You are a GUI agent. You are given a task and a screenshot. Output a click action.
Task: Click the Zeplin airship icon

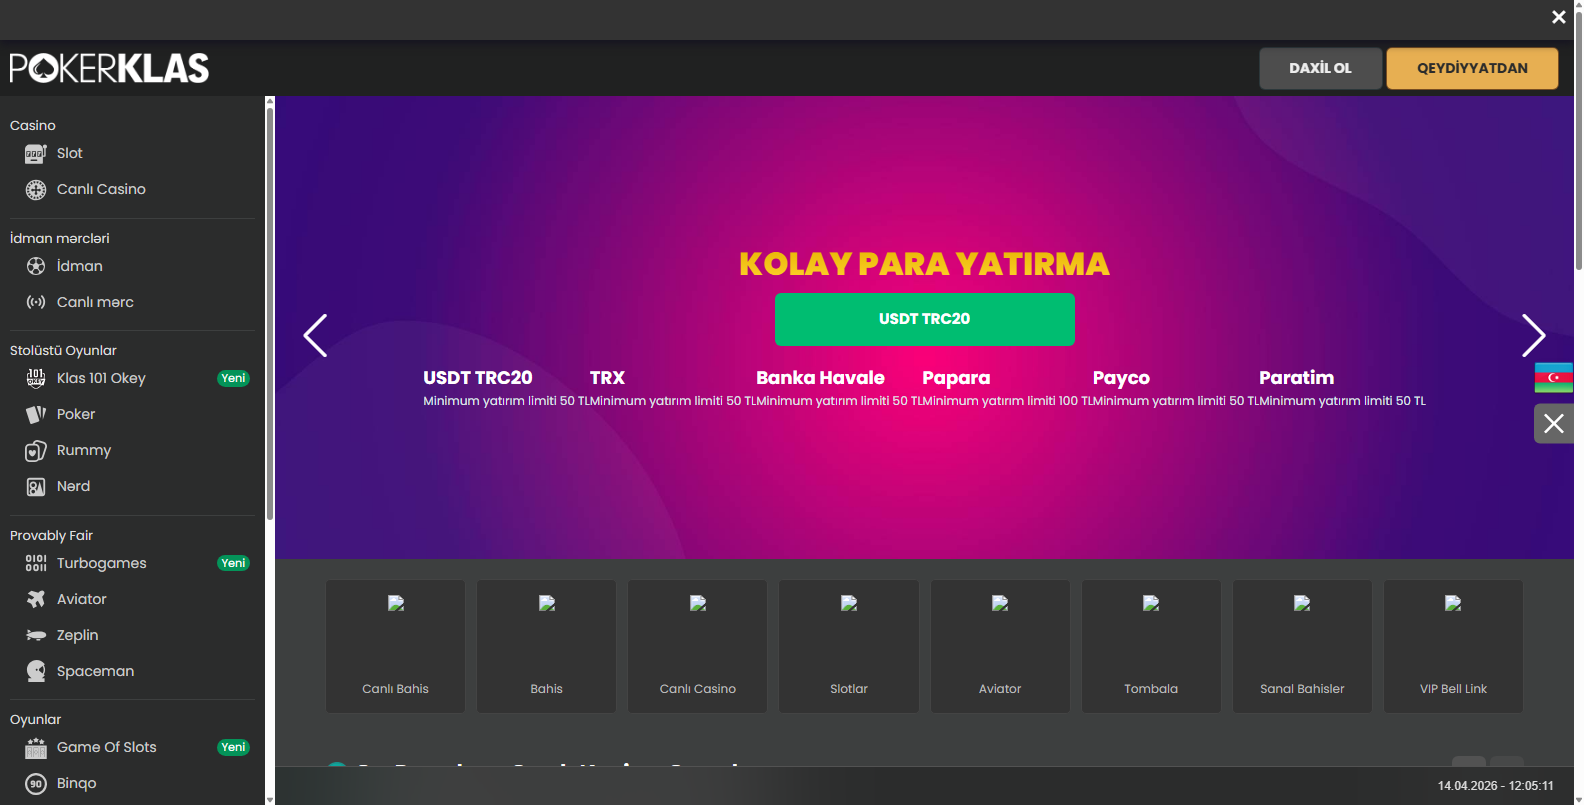(36, 635)
